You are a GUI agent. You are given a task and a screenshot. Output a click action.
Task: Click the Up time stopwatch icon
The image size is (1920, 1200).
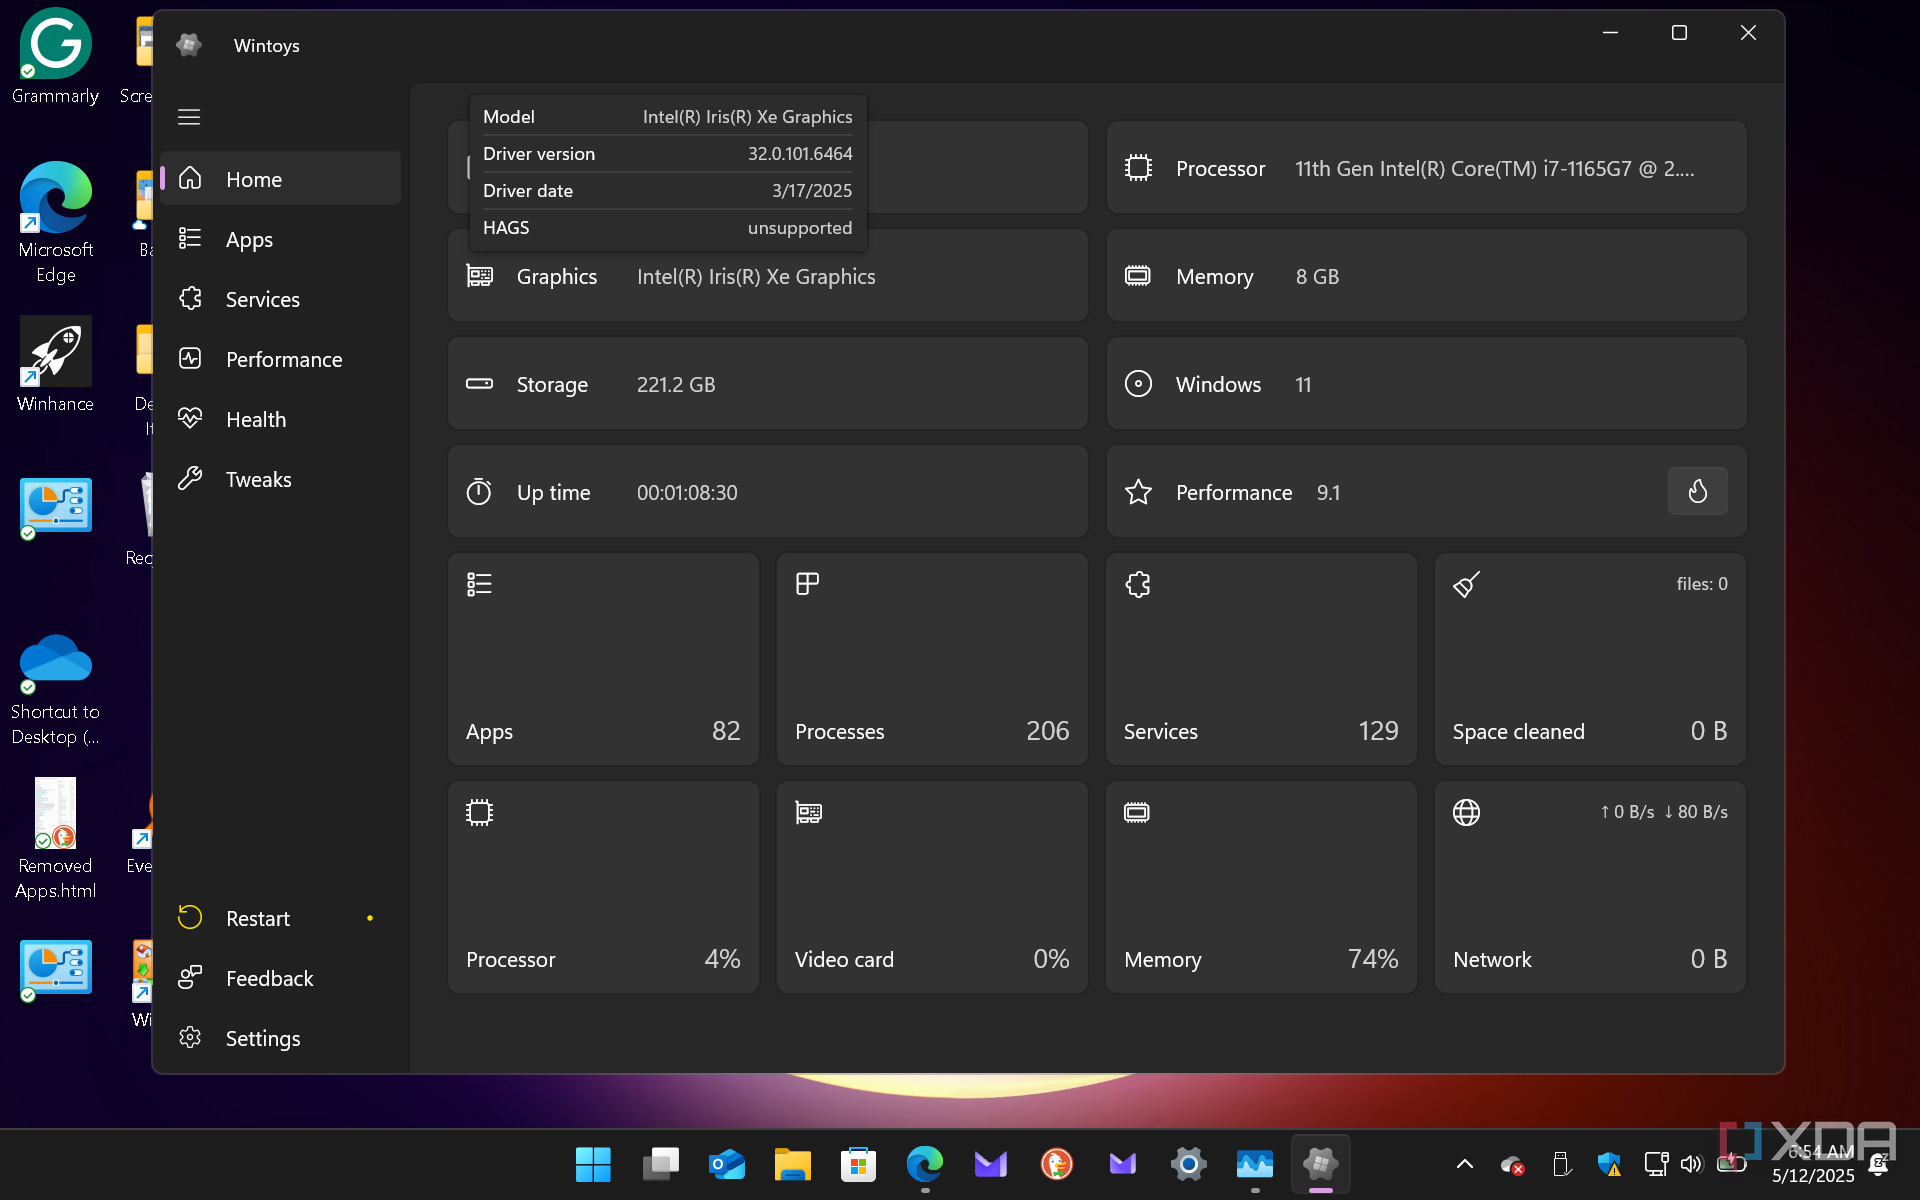(480, 492)
